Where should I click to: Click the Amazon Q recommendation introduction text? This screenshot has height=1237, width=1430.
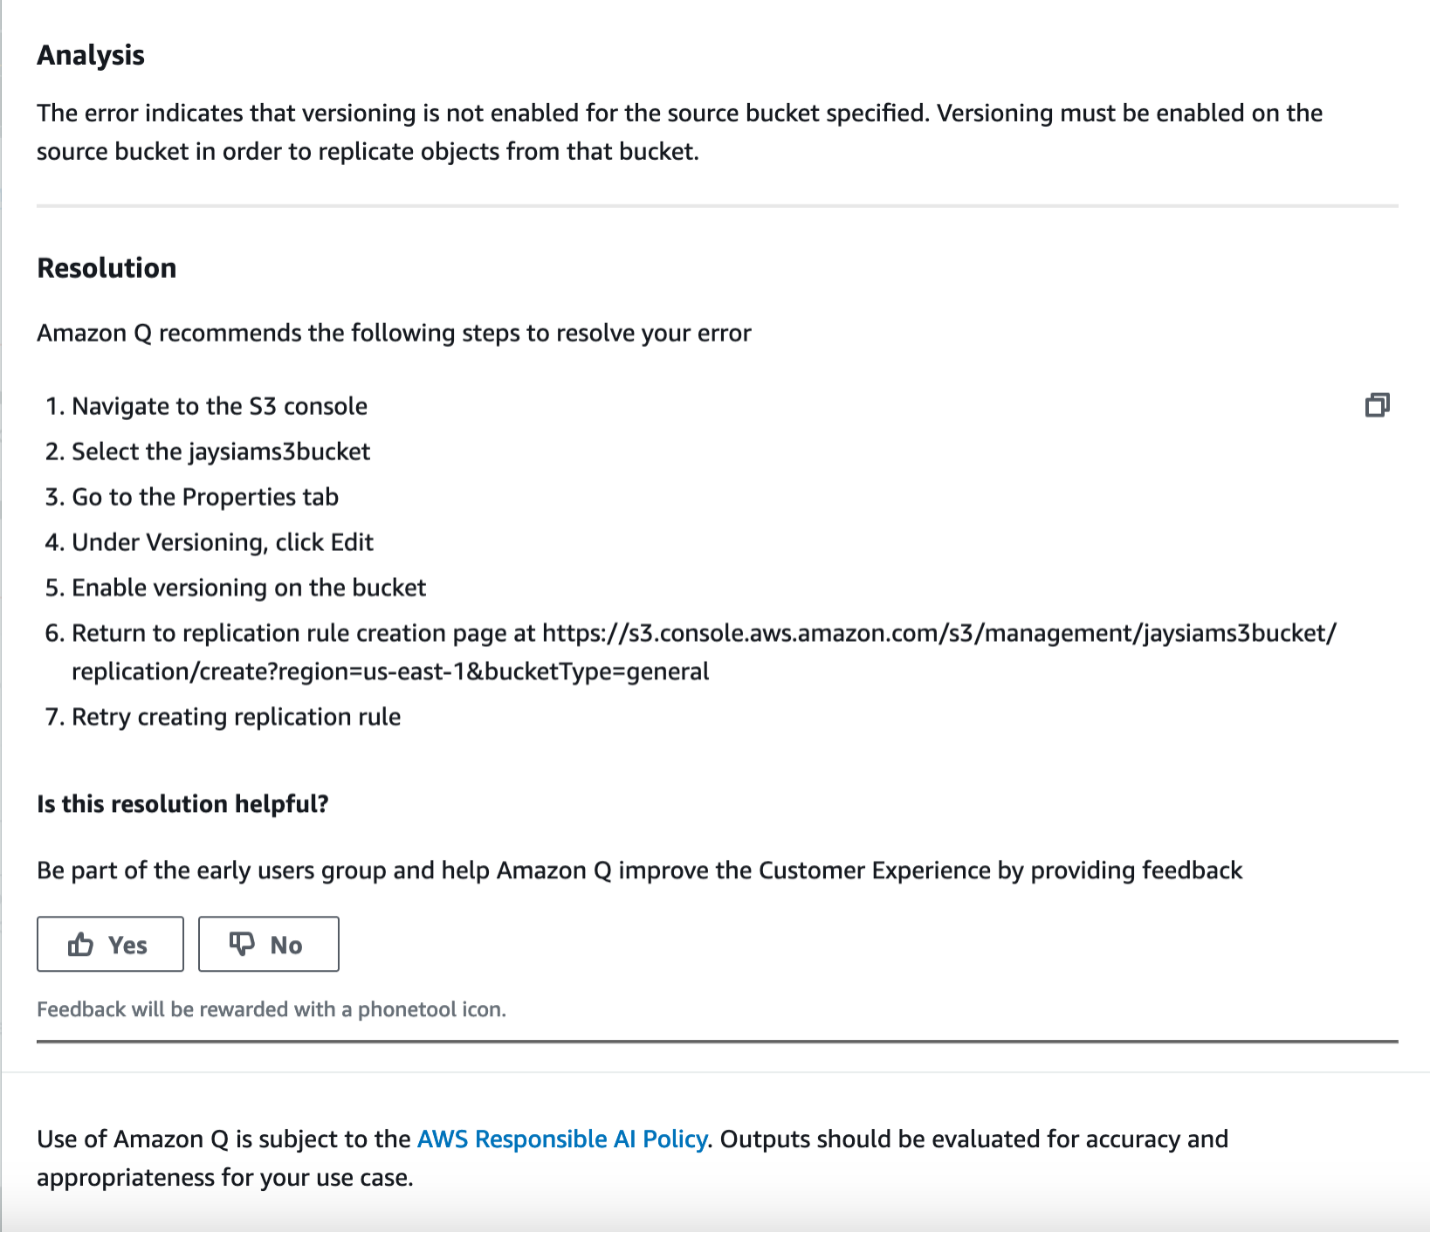(x=394, y=332)
